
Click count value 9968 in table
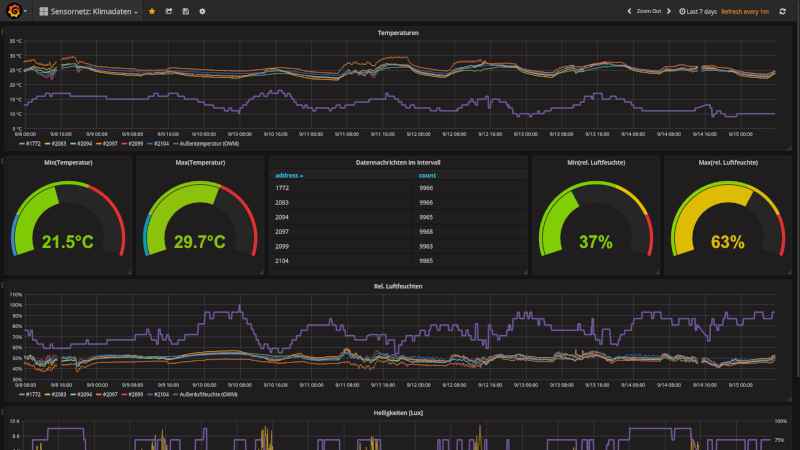click(x=426, y=232)
